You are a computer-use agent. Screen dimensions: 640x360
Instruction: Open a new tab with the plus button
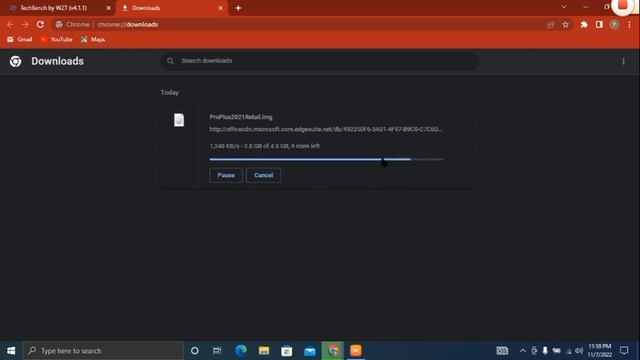tap(238, 8)
